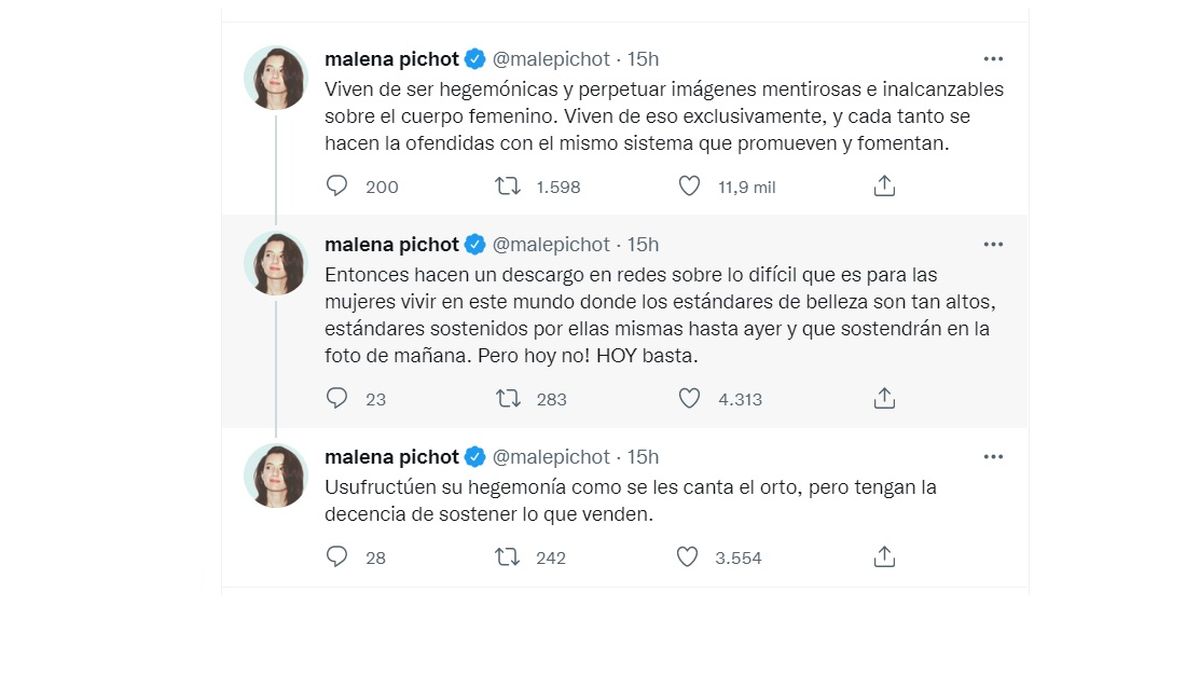Retweet the tweet with 283 retweets

508,398
